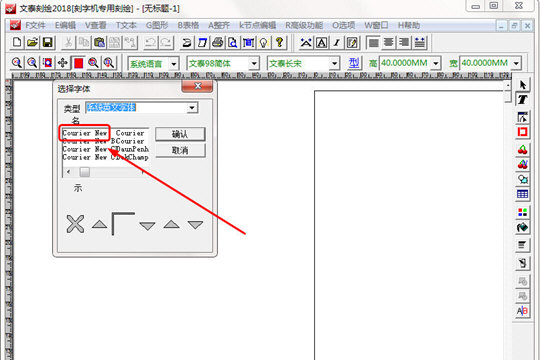This screenshot has height=360, width=540.
Task: Click the four colored squares icon
Action: point(522,212)
